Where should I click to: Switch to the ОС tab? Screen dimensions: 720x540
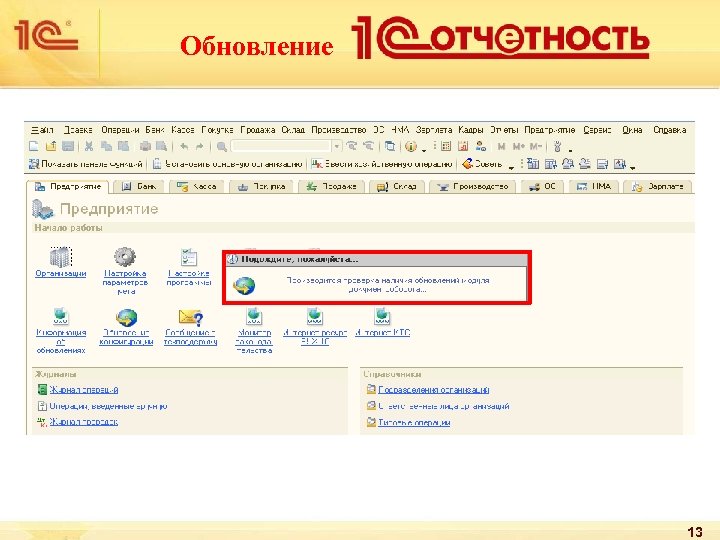[542, 186]
